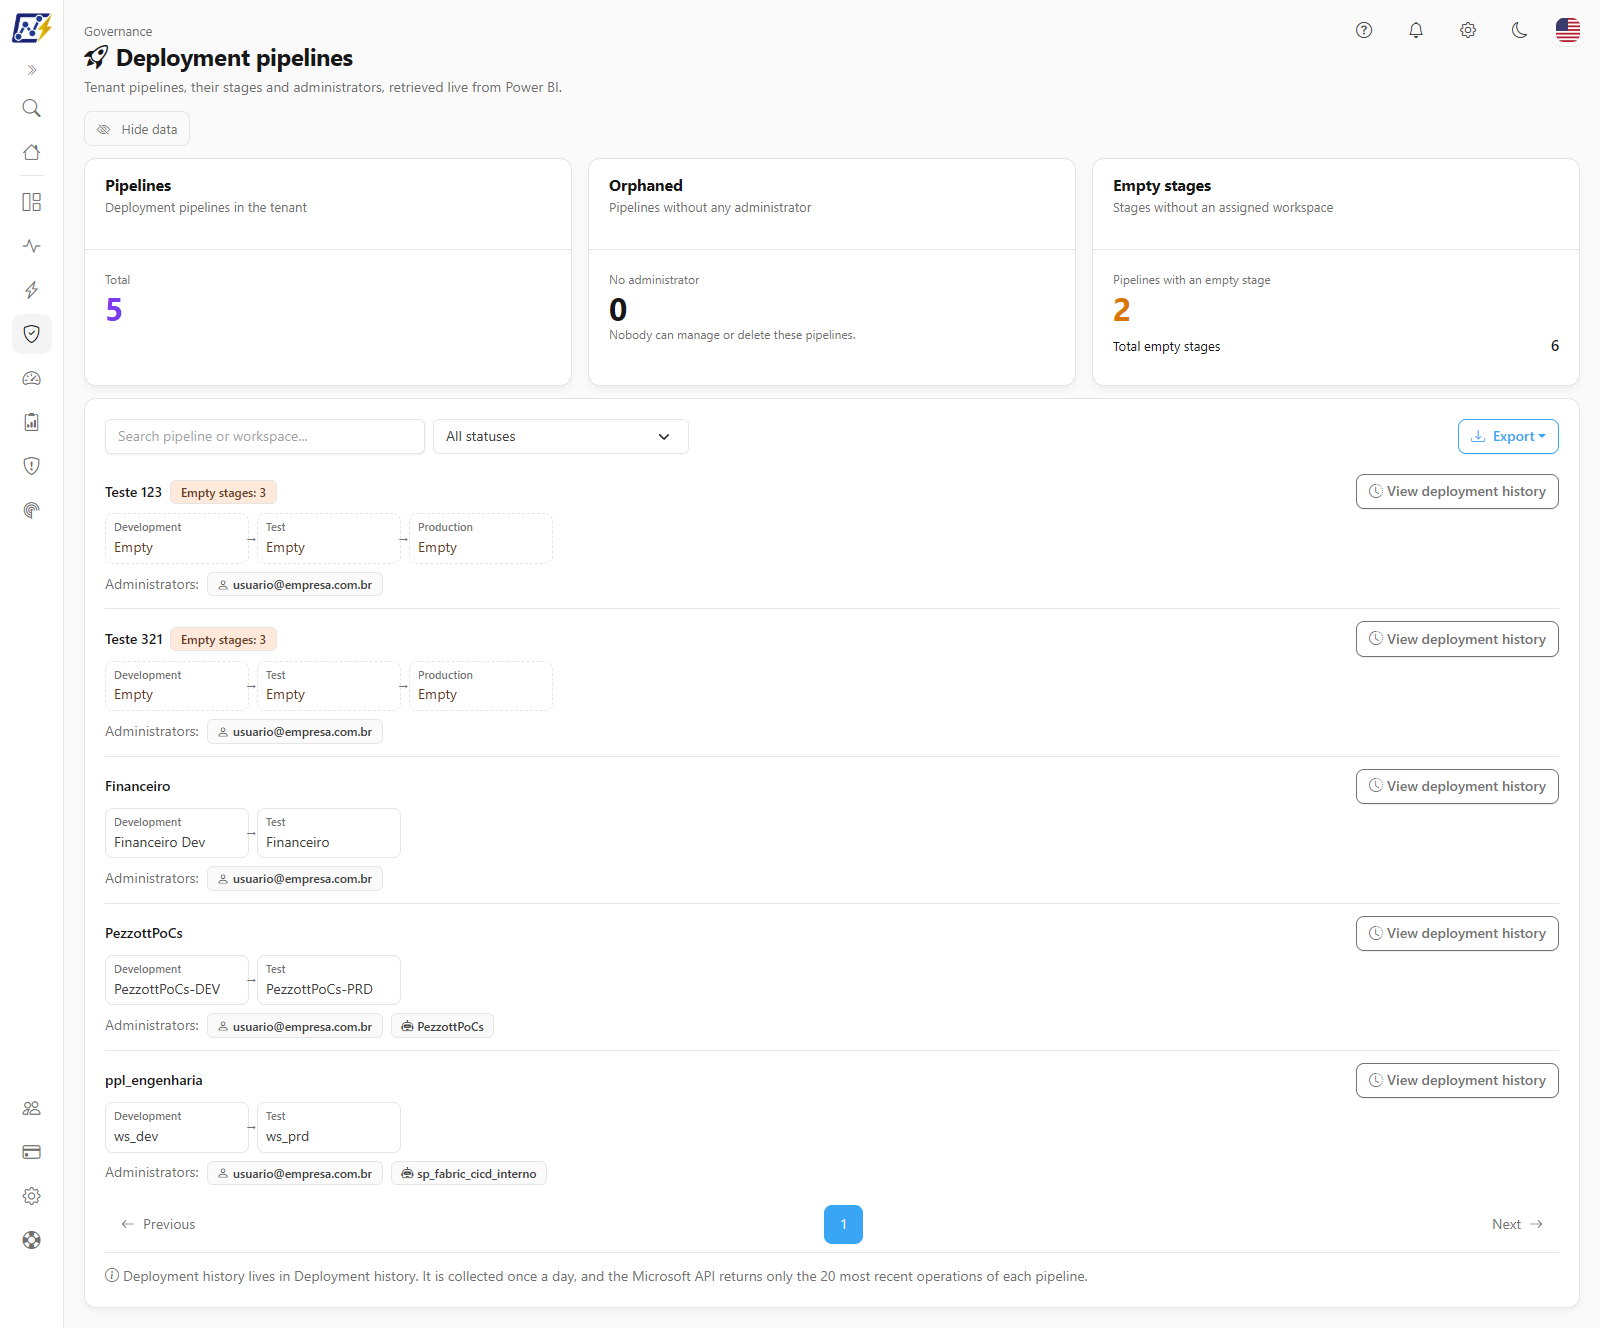The width and height of the screenshot is (1600, 1328).
Task: Open the settings gear in the top bar
Action: click(1468, 30)
